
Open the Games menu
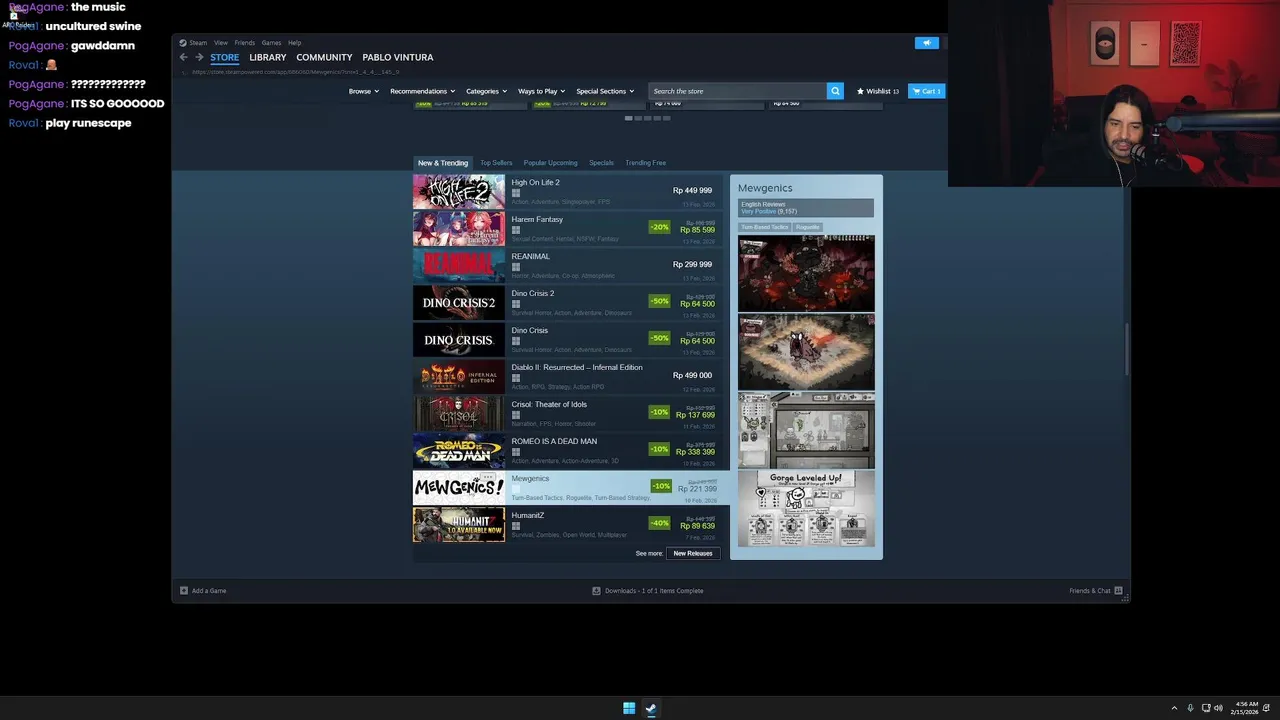coord(271,43)
